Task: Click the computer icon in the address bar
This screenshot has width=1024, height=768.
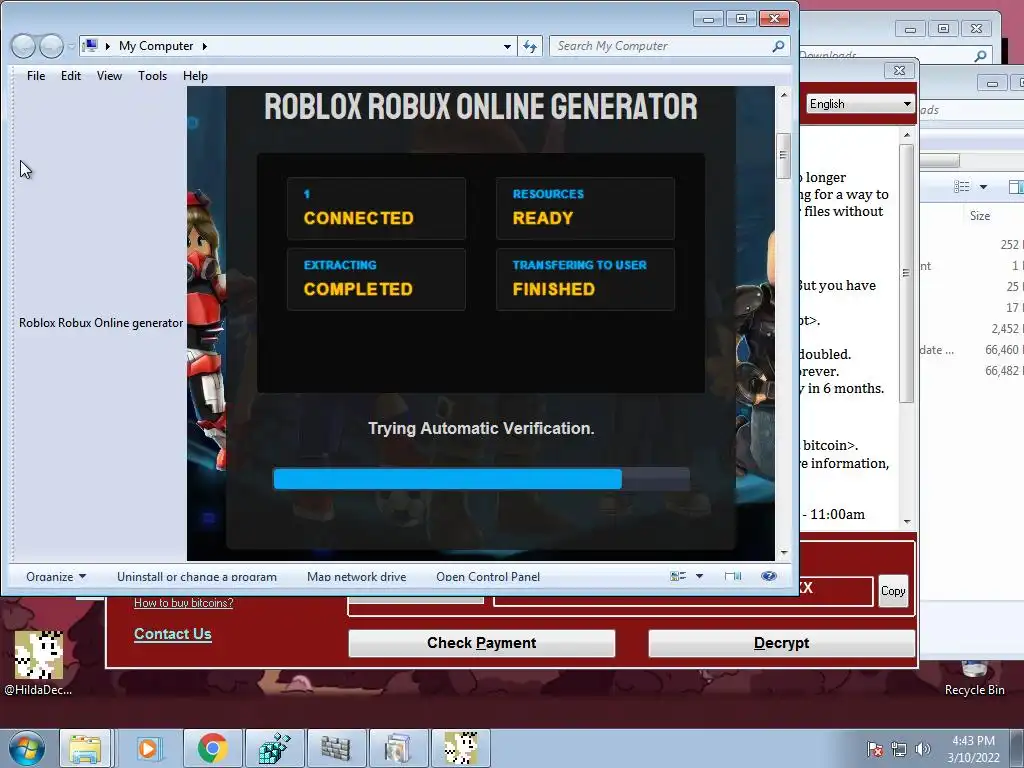Action: [91, 46]
